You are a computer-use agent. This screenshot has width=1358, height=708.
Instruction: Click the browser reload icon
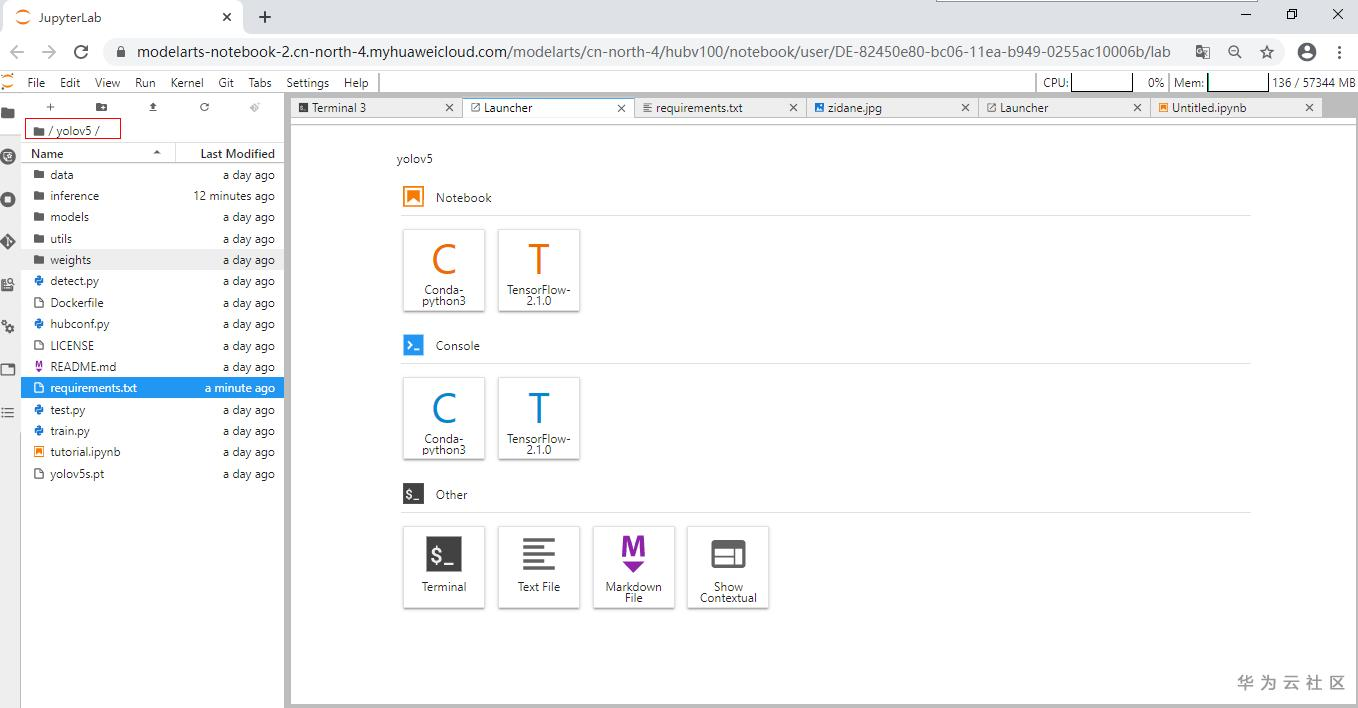(x=82, y=52)
